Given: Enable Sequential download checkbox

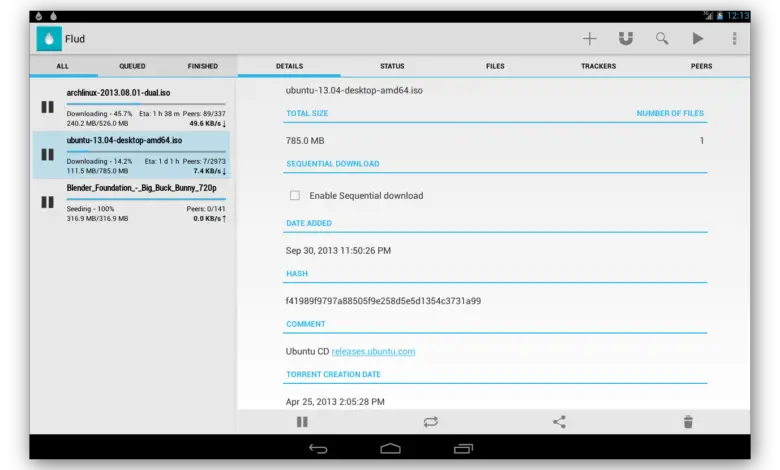Looking at the screenshot, I should tap(295, 195).
